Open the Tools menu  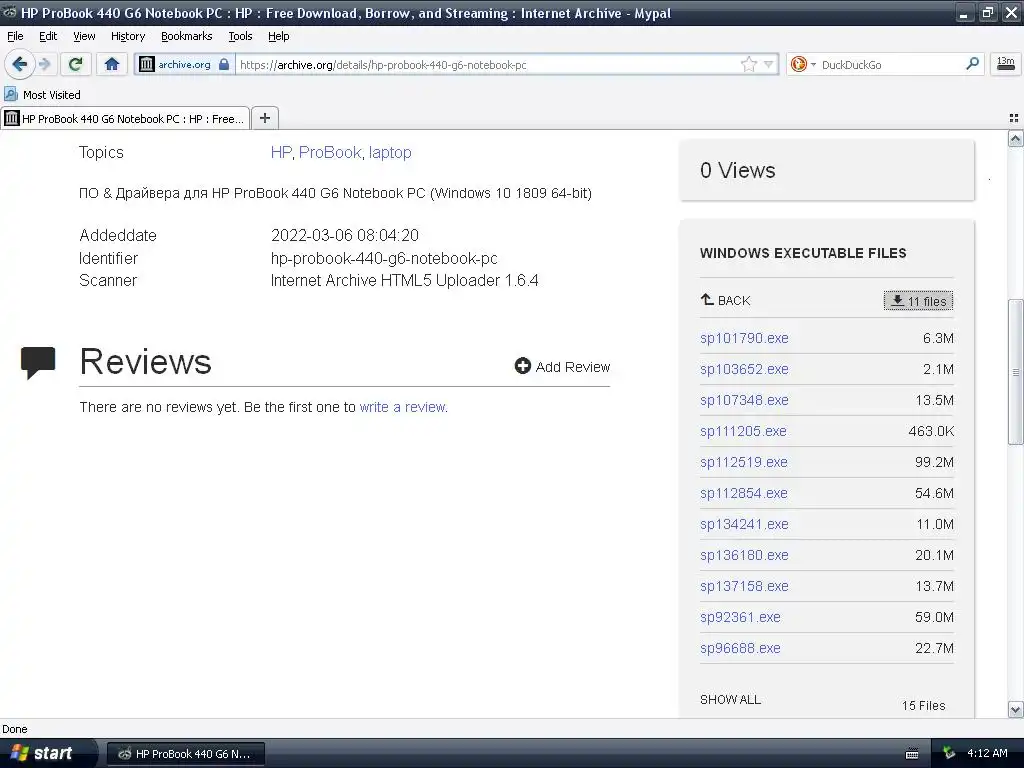[240, 36]
